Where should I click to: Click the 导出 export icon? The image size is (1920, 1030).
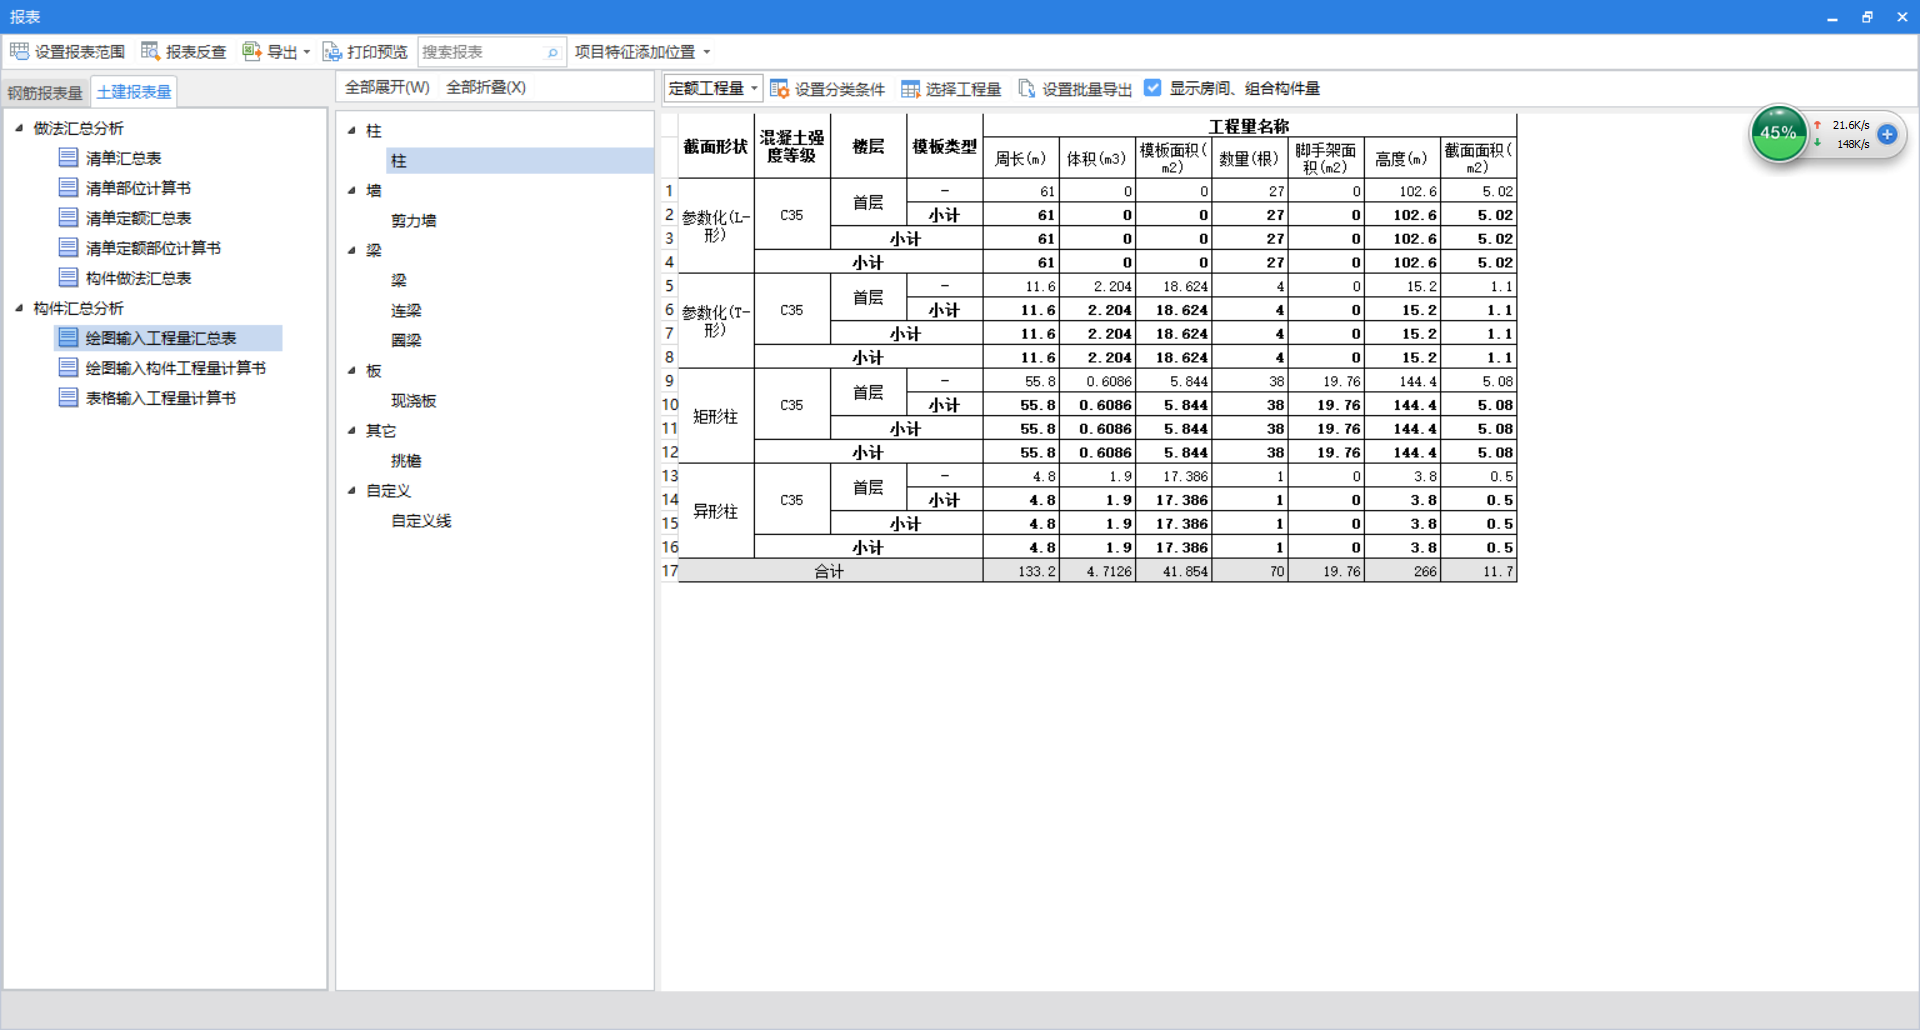[251, 51]
